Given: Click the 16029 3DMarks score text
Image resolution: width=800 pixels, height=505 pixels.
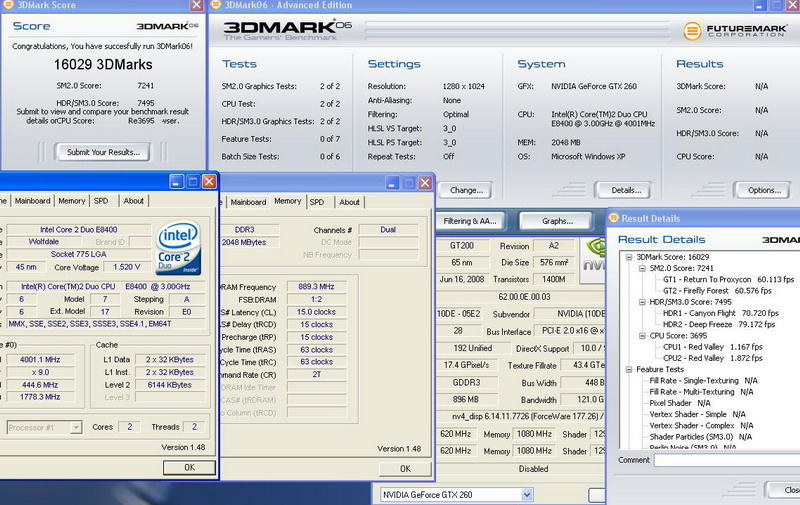Looking at the screenshot, I should coord(103,65).
